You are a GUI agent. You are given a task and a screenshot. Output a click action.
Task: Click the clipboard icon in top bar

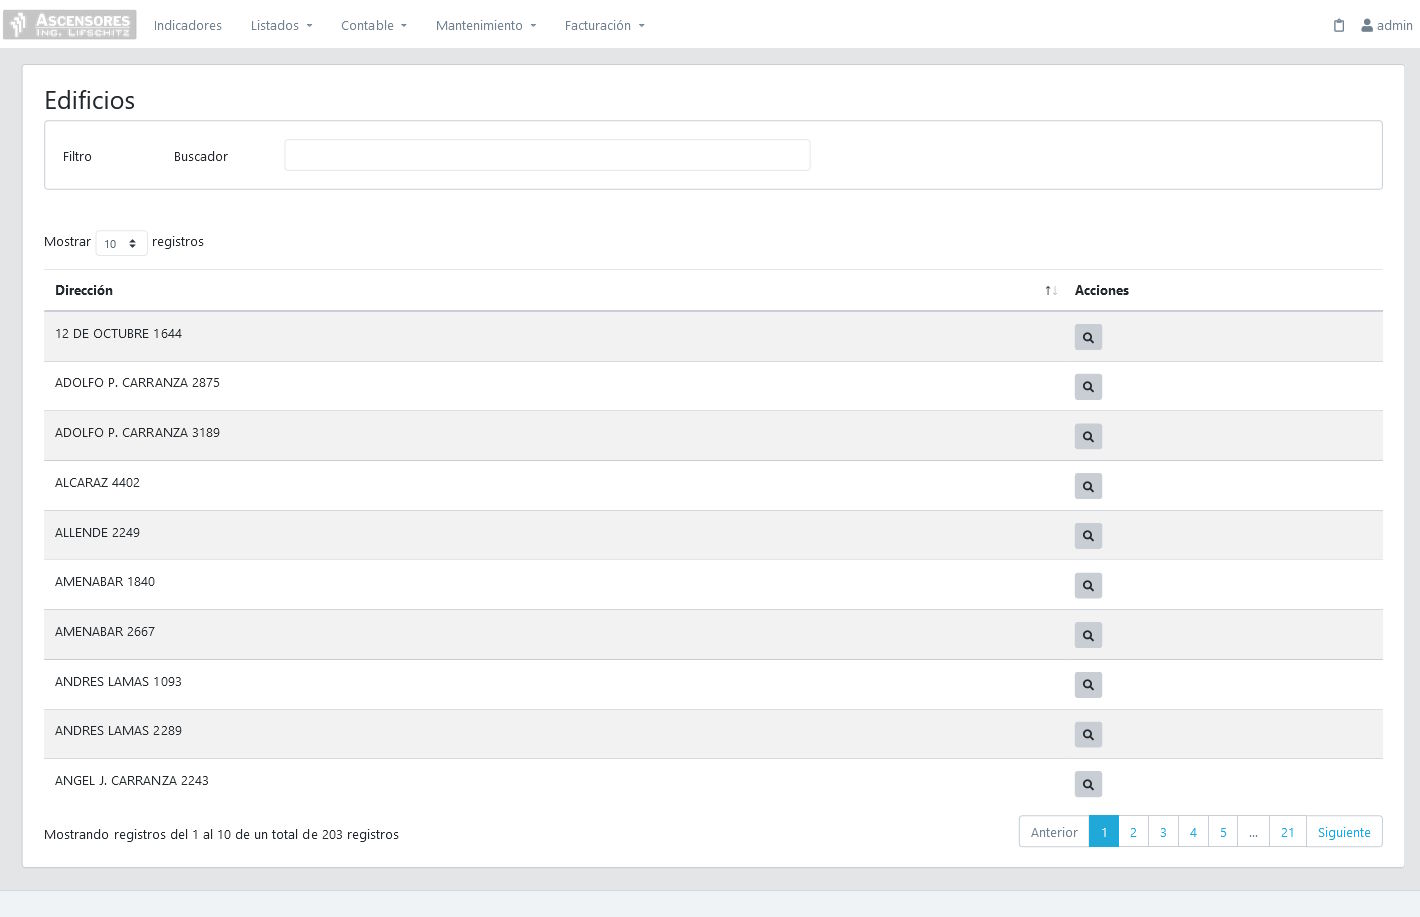coord(1339,26)
